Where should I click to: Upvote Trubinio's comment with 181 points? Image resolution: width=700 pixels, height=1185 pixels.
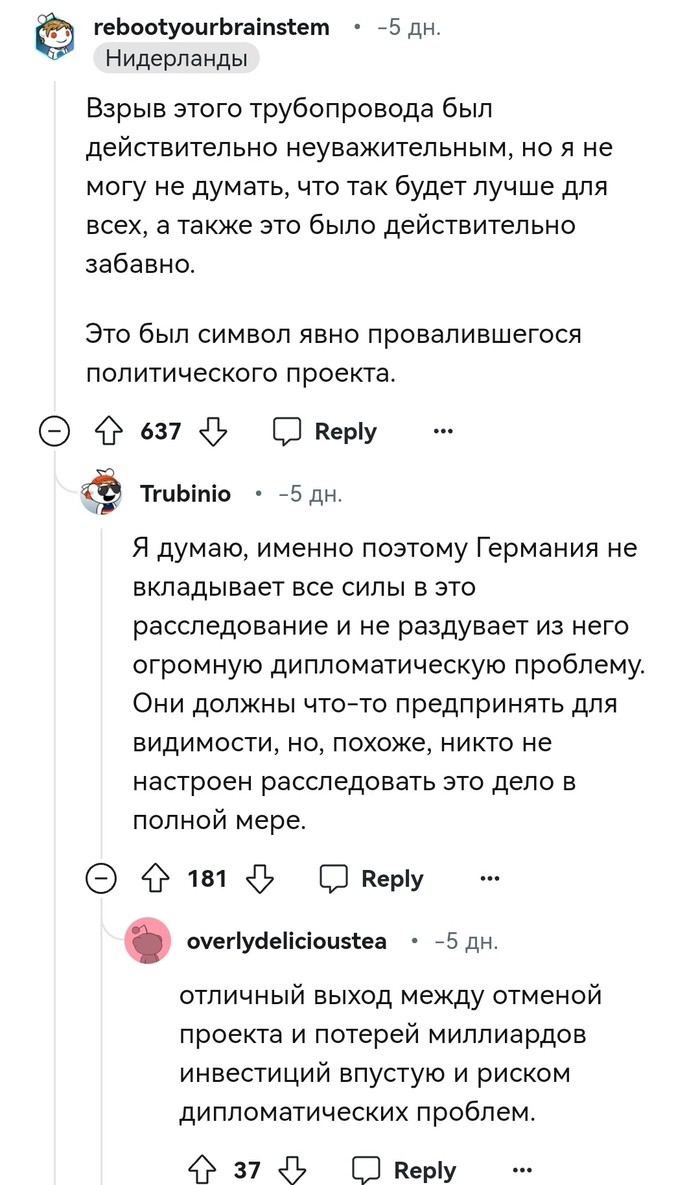point(153,879)
